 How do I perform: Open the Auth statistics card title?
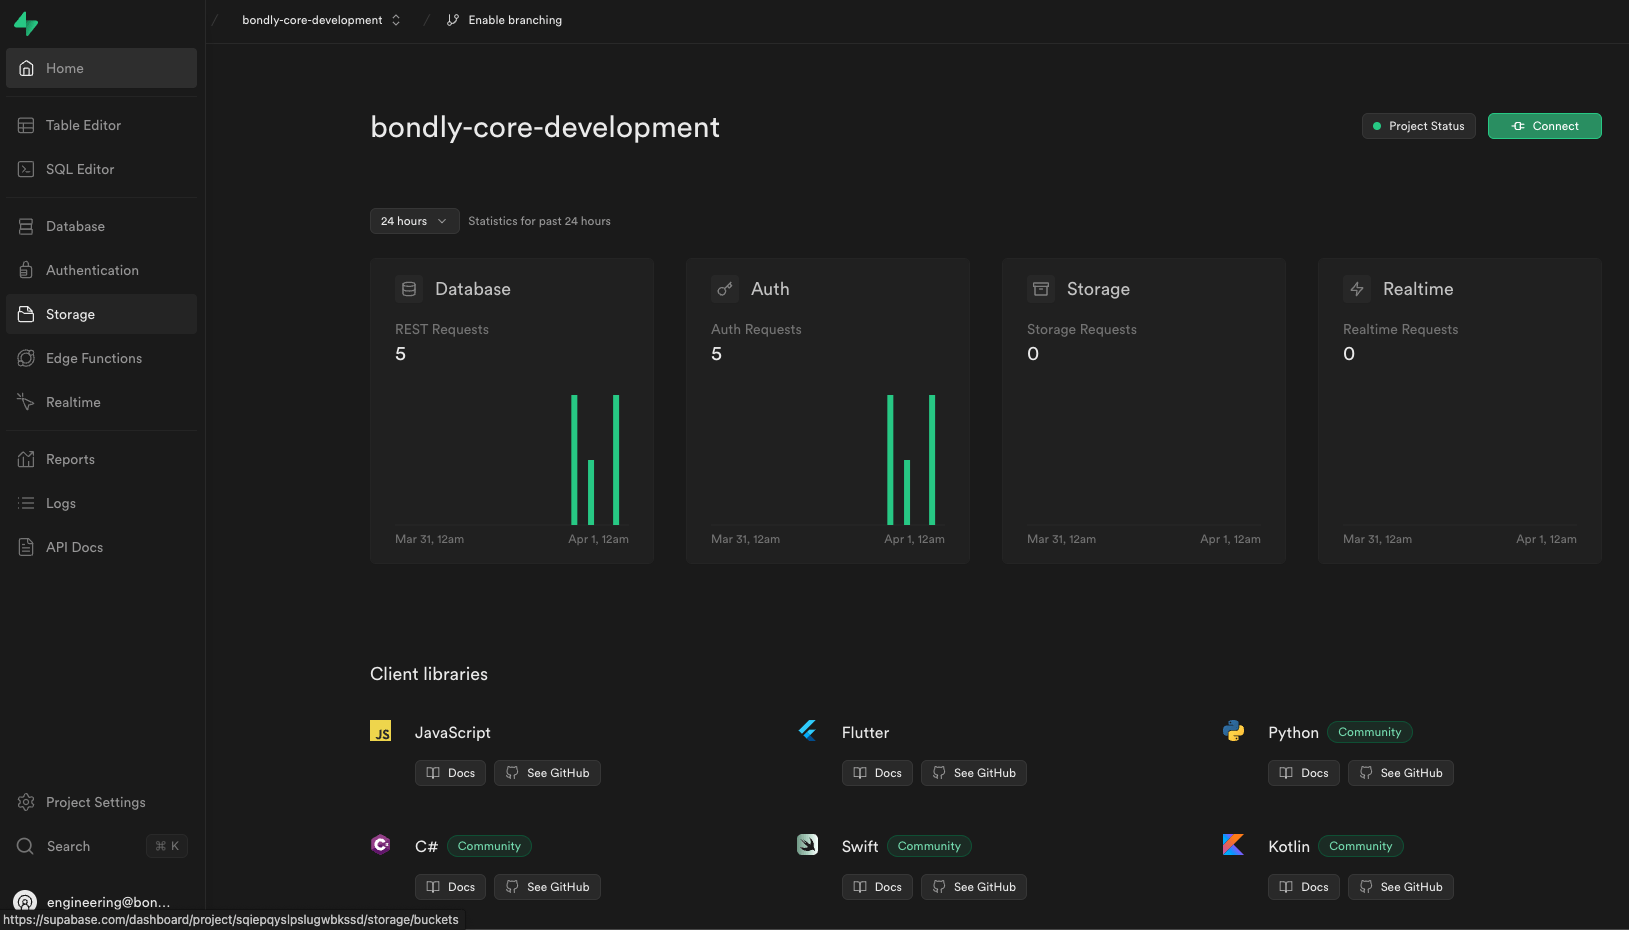pyautogui.click(x=770, y=289)
